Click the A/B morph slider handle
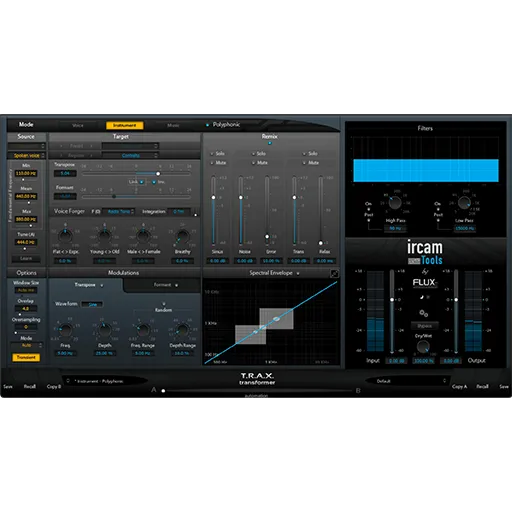Viewport: 512px width, 512px height. coord(163,391)
